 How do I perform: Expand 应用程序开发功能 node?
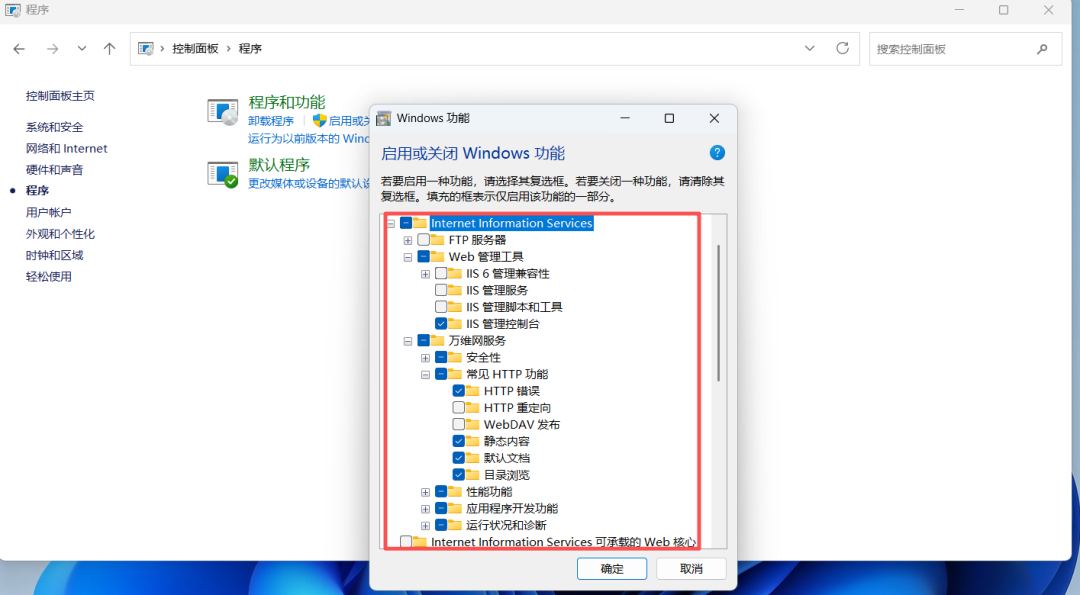pyautogui.click(x=425, y=509)
